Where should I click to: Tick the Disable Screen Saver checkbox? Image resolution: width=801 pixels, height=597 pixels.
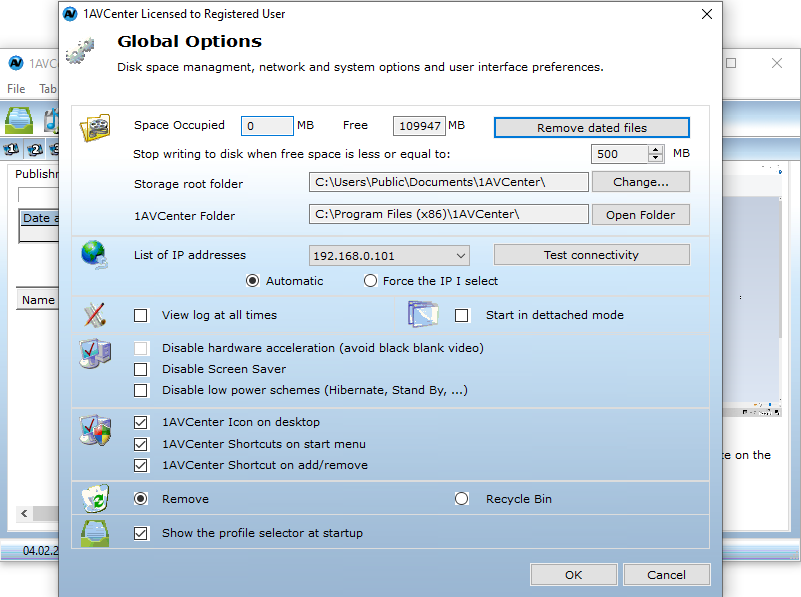coord(140,369)
